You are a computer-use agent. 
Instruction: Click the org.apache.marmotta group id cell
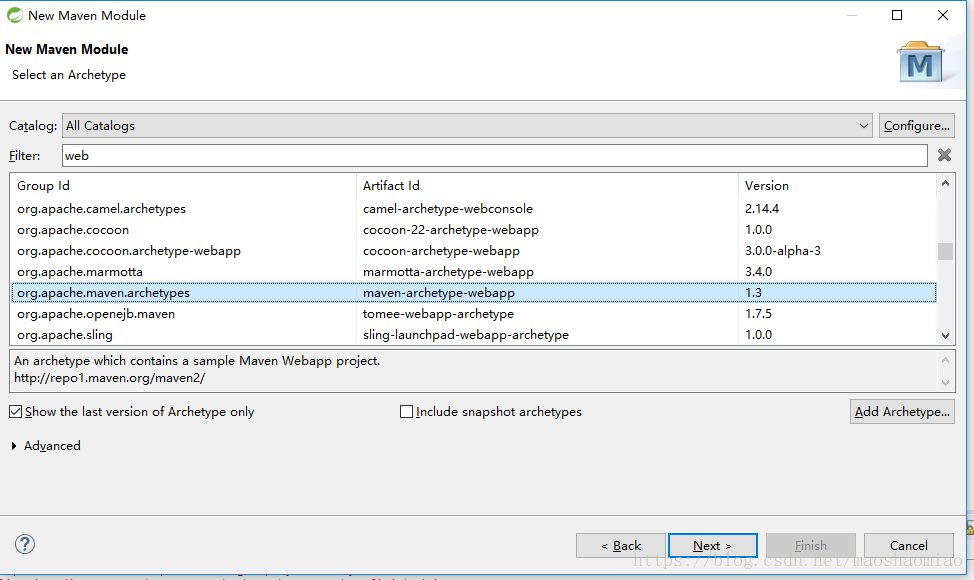pos(80,272)
